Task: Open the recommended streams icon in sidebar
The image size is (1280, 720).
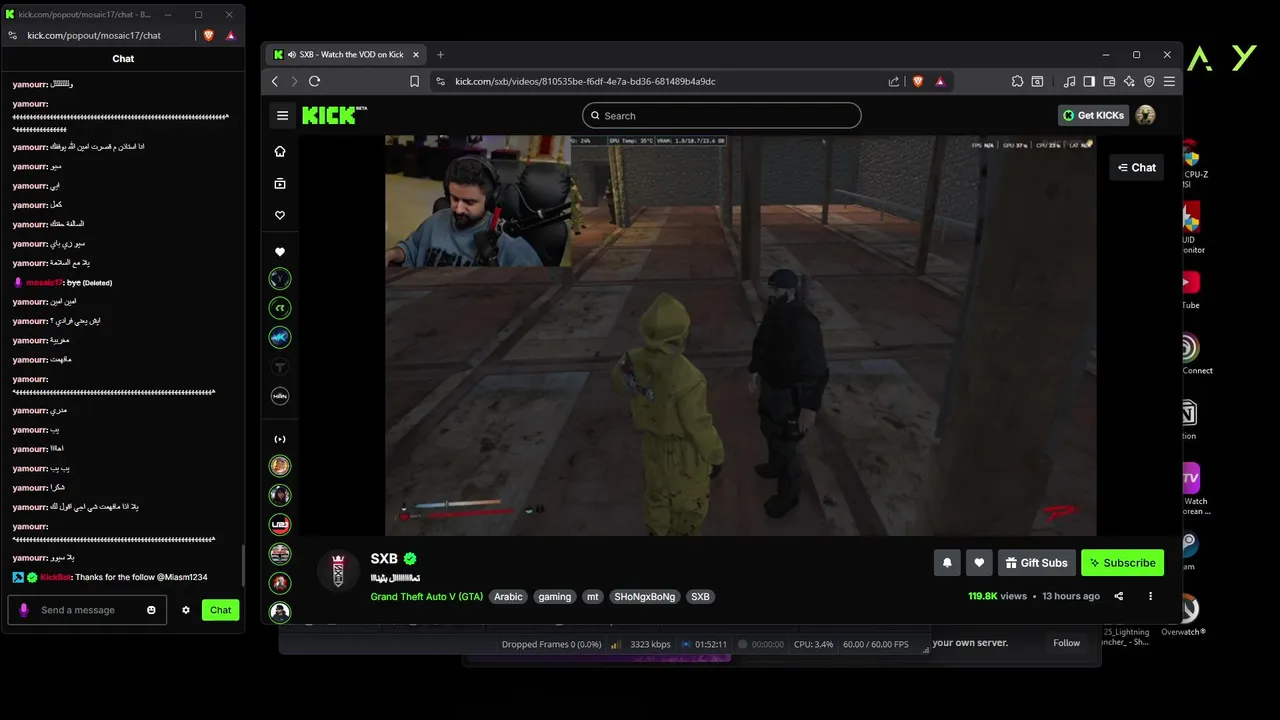Action: click(280, 439)
